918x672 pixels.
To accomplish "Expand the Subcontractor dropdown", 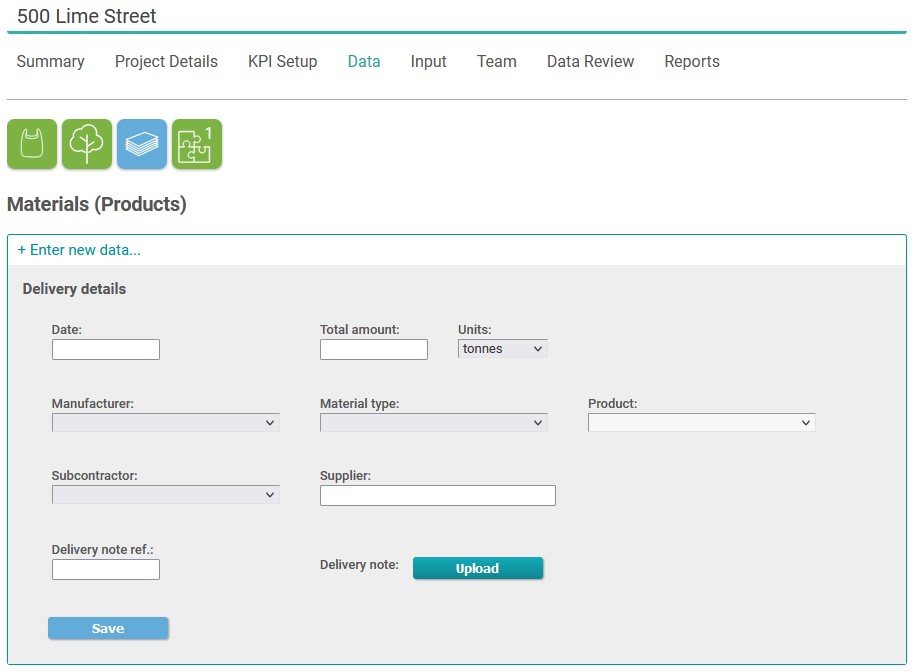I will pyautogui.click(x=165, y=495).
